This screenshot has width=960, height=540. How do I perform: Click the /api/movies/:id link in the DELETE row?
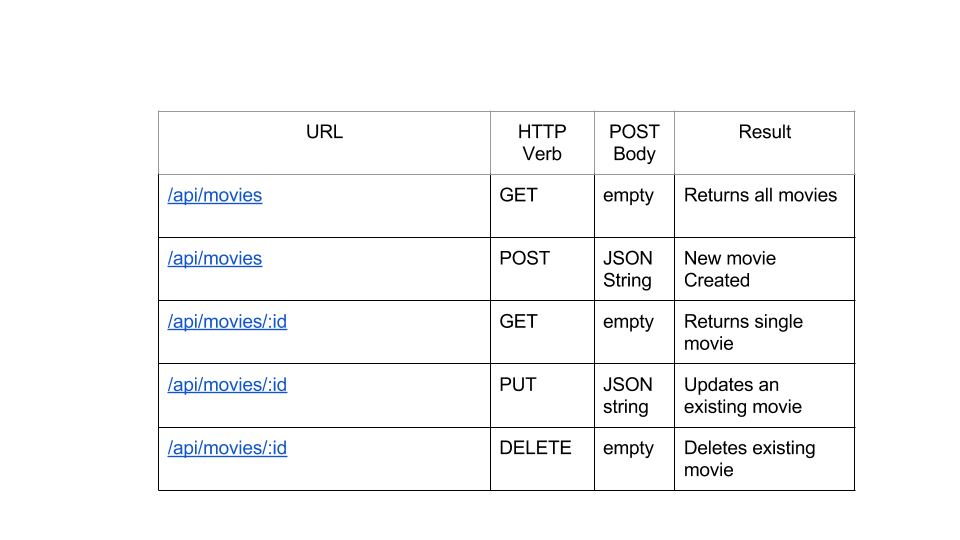click(x=227, y=448)
